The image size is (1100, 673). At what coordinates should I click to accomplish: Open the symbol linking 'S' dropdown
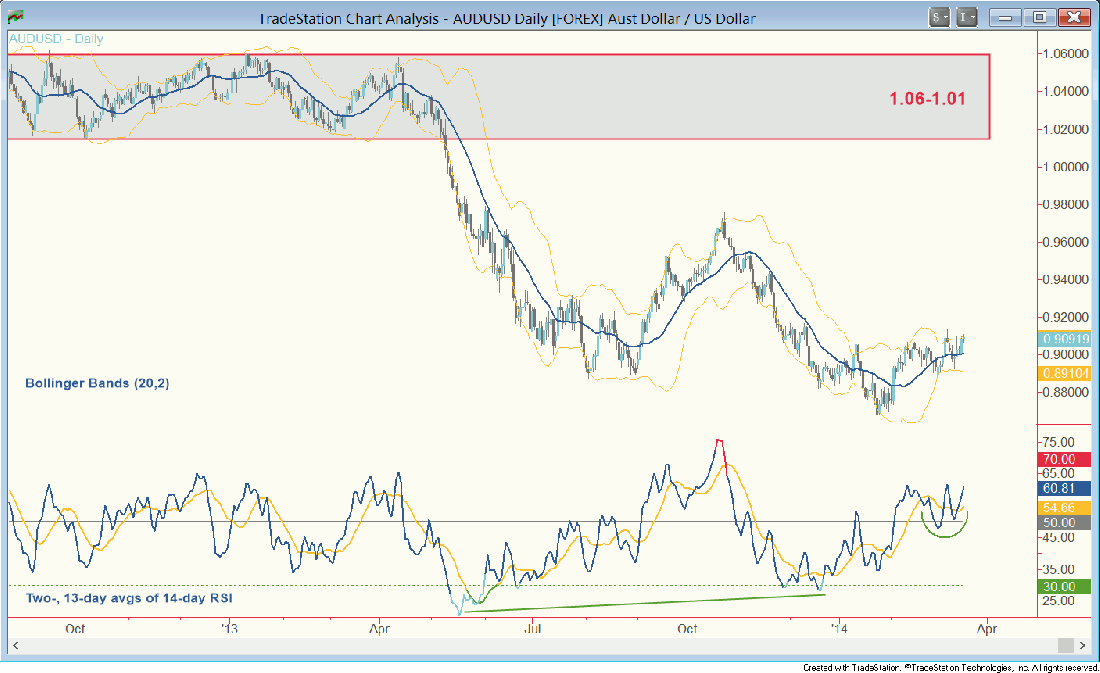point(940,17)
